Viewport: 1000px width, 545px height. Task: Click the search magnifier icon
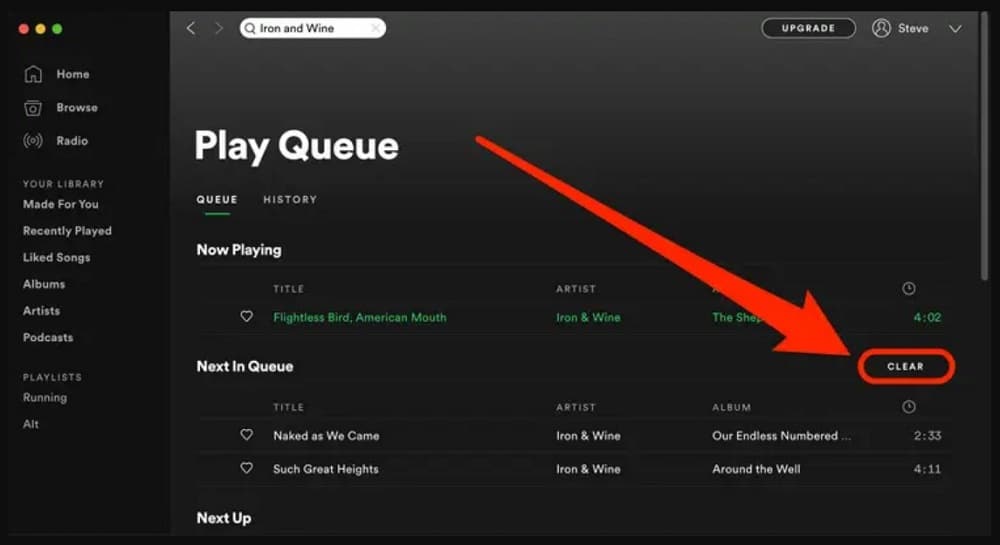[250, 28]
